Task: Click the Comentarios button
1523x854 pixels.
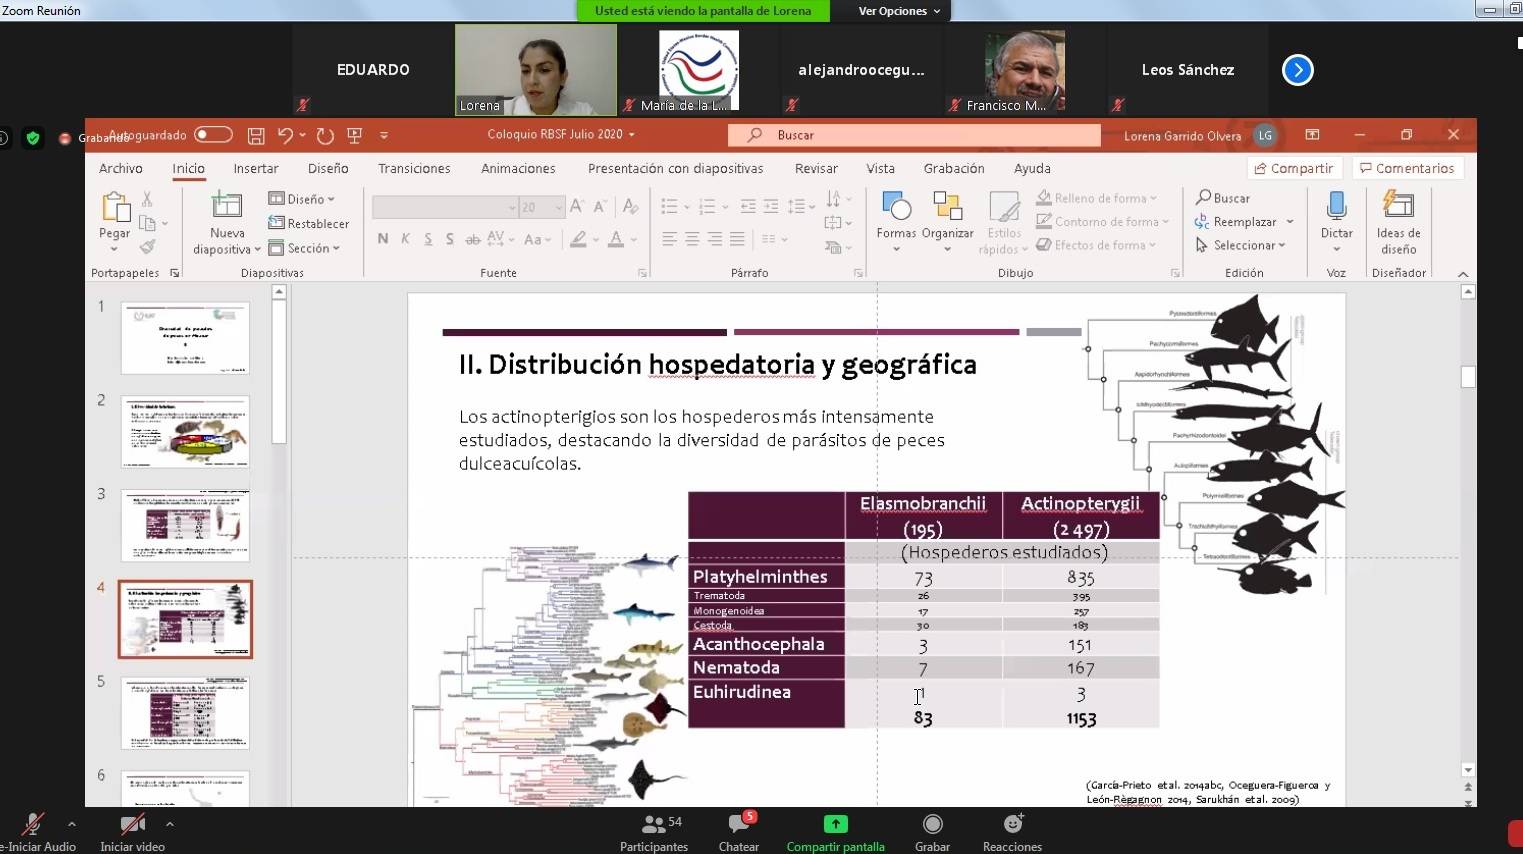Action: point(1407,168)
